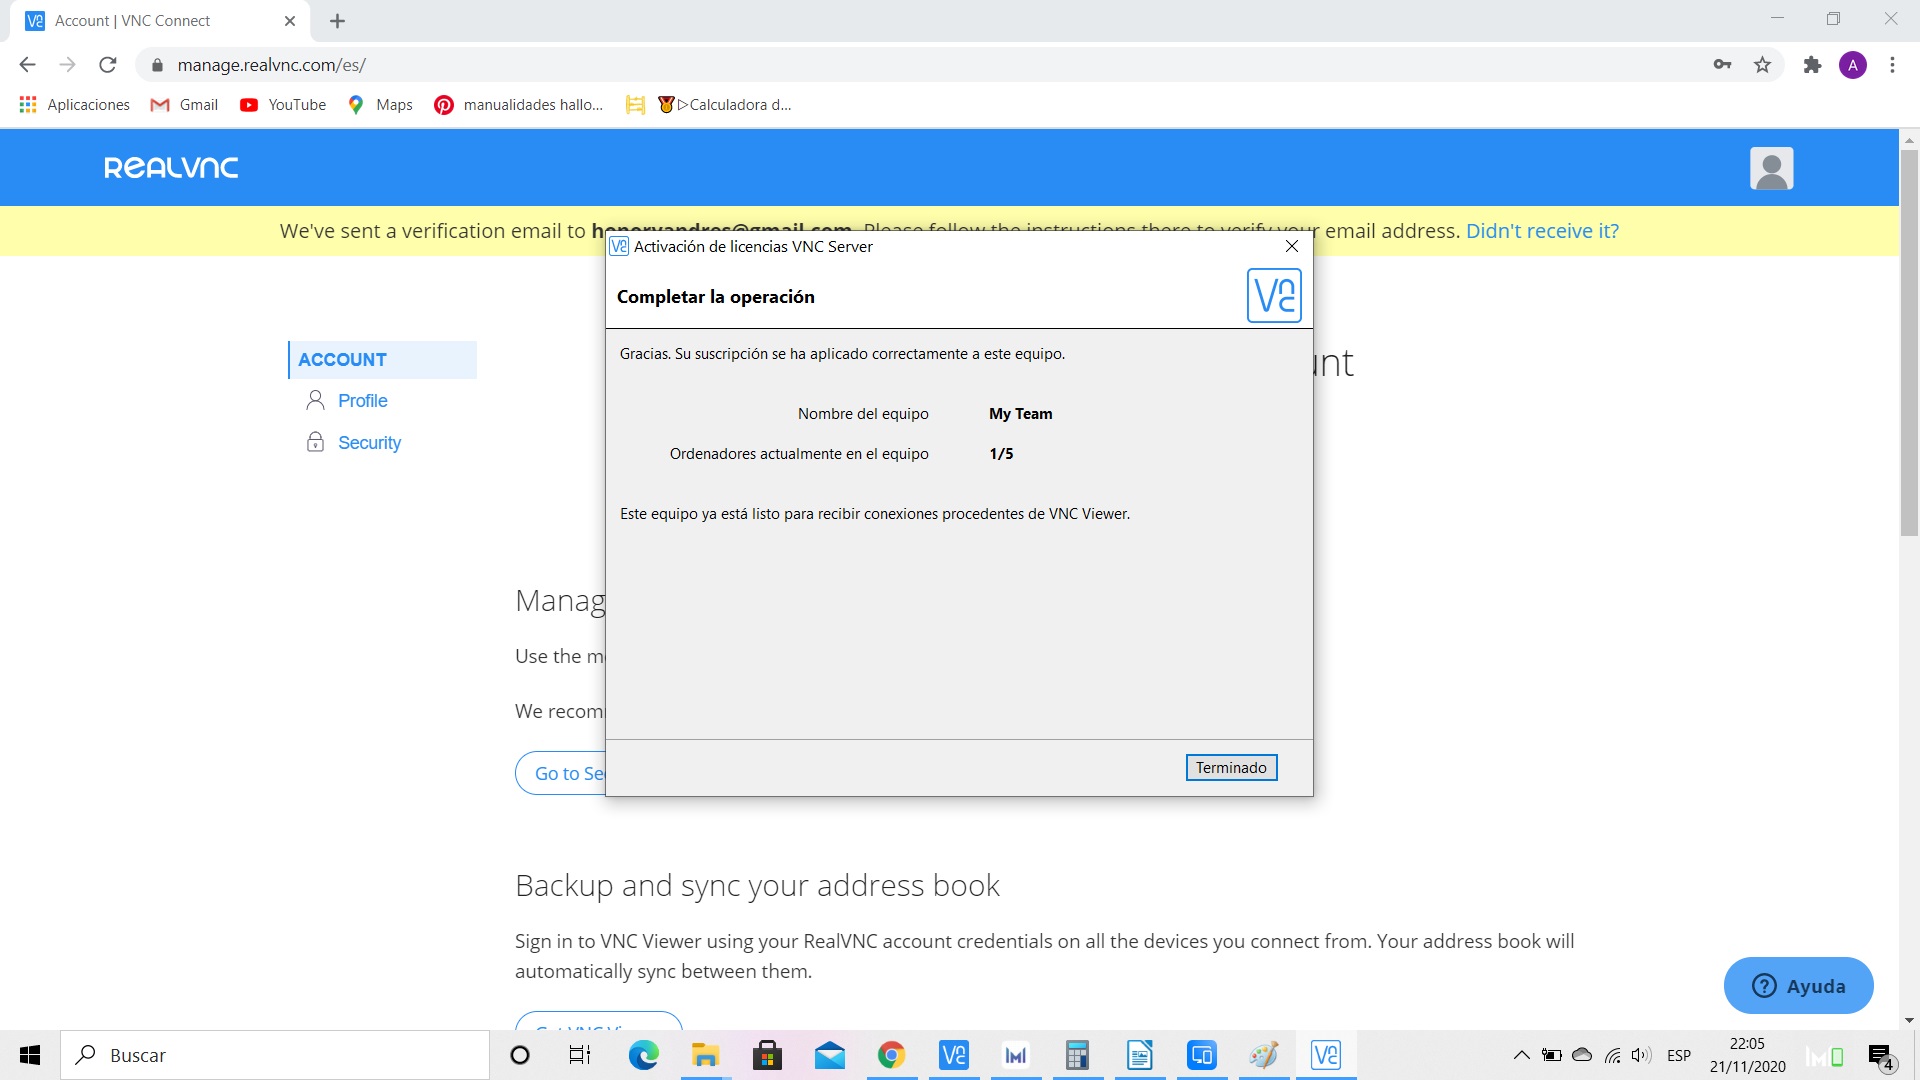Open the account avatar menu top right
The height and width of the screenshot is (1080, 1920).
[1771, 167]
